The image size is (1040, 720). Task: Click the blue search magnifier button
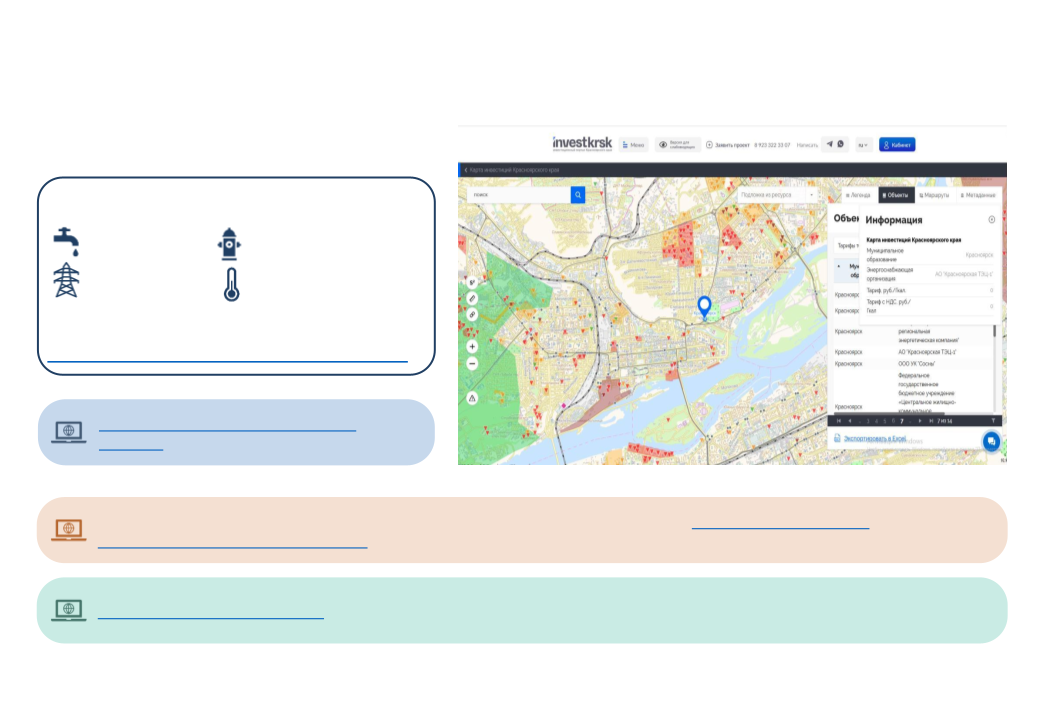coord(578,195)
